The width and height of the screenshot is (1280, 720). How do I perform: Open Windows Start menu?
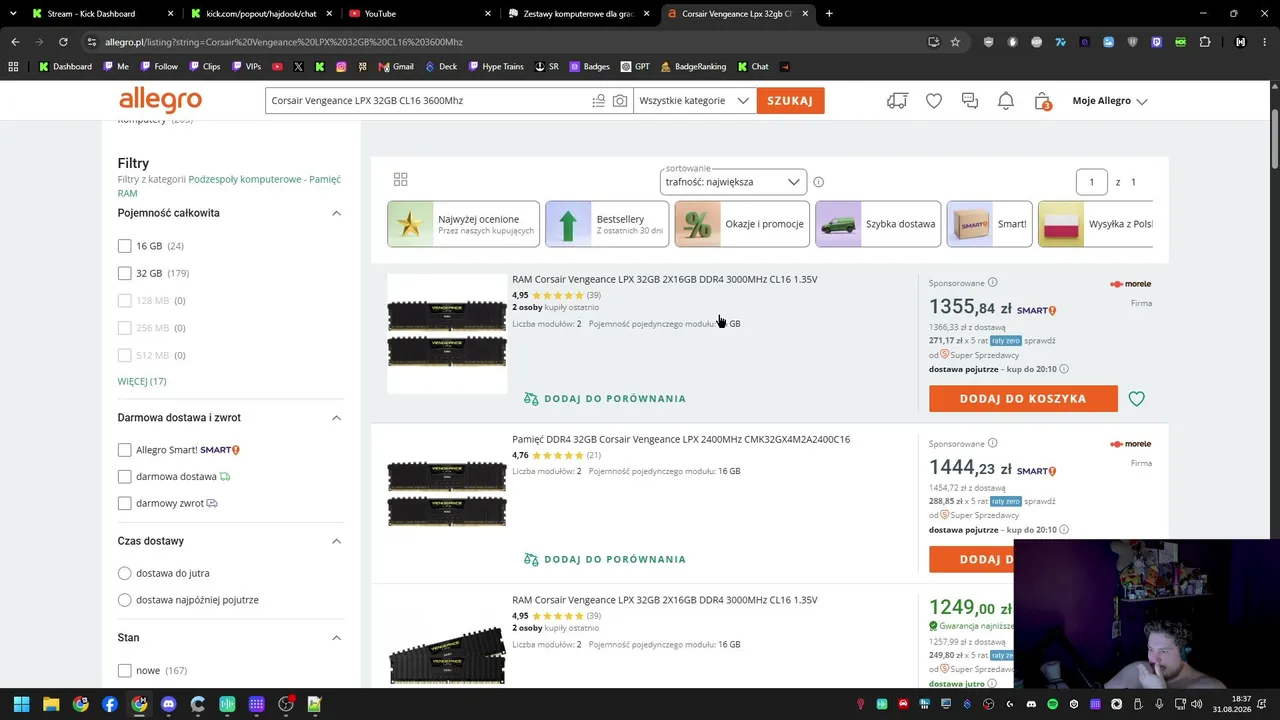click(x=21, y=704)
